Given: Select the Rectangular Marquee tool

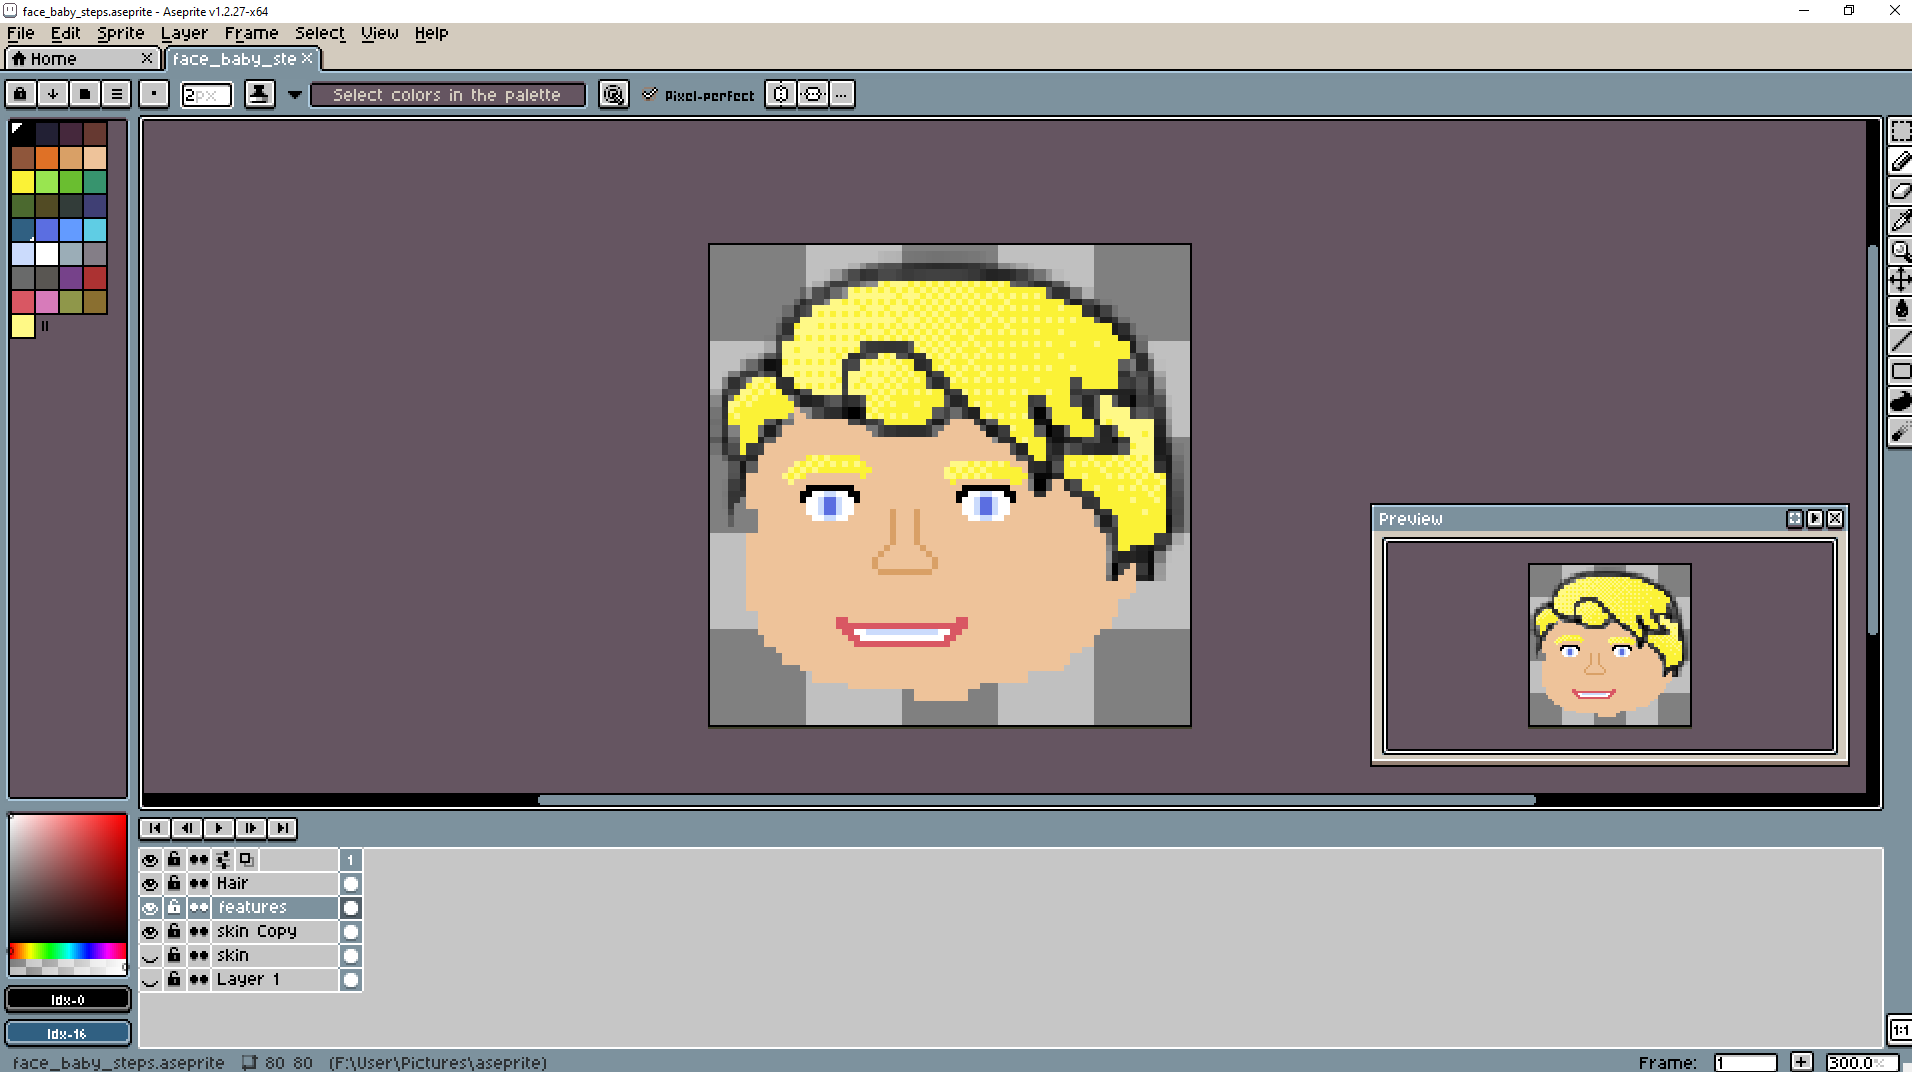Looking at the screenshot, I should coord(1900,131).
